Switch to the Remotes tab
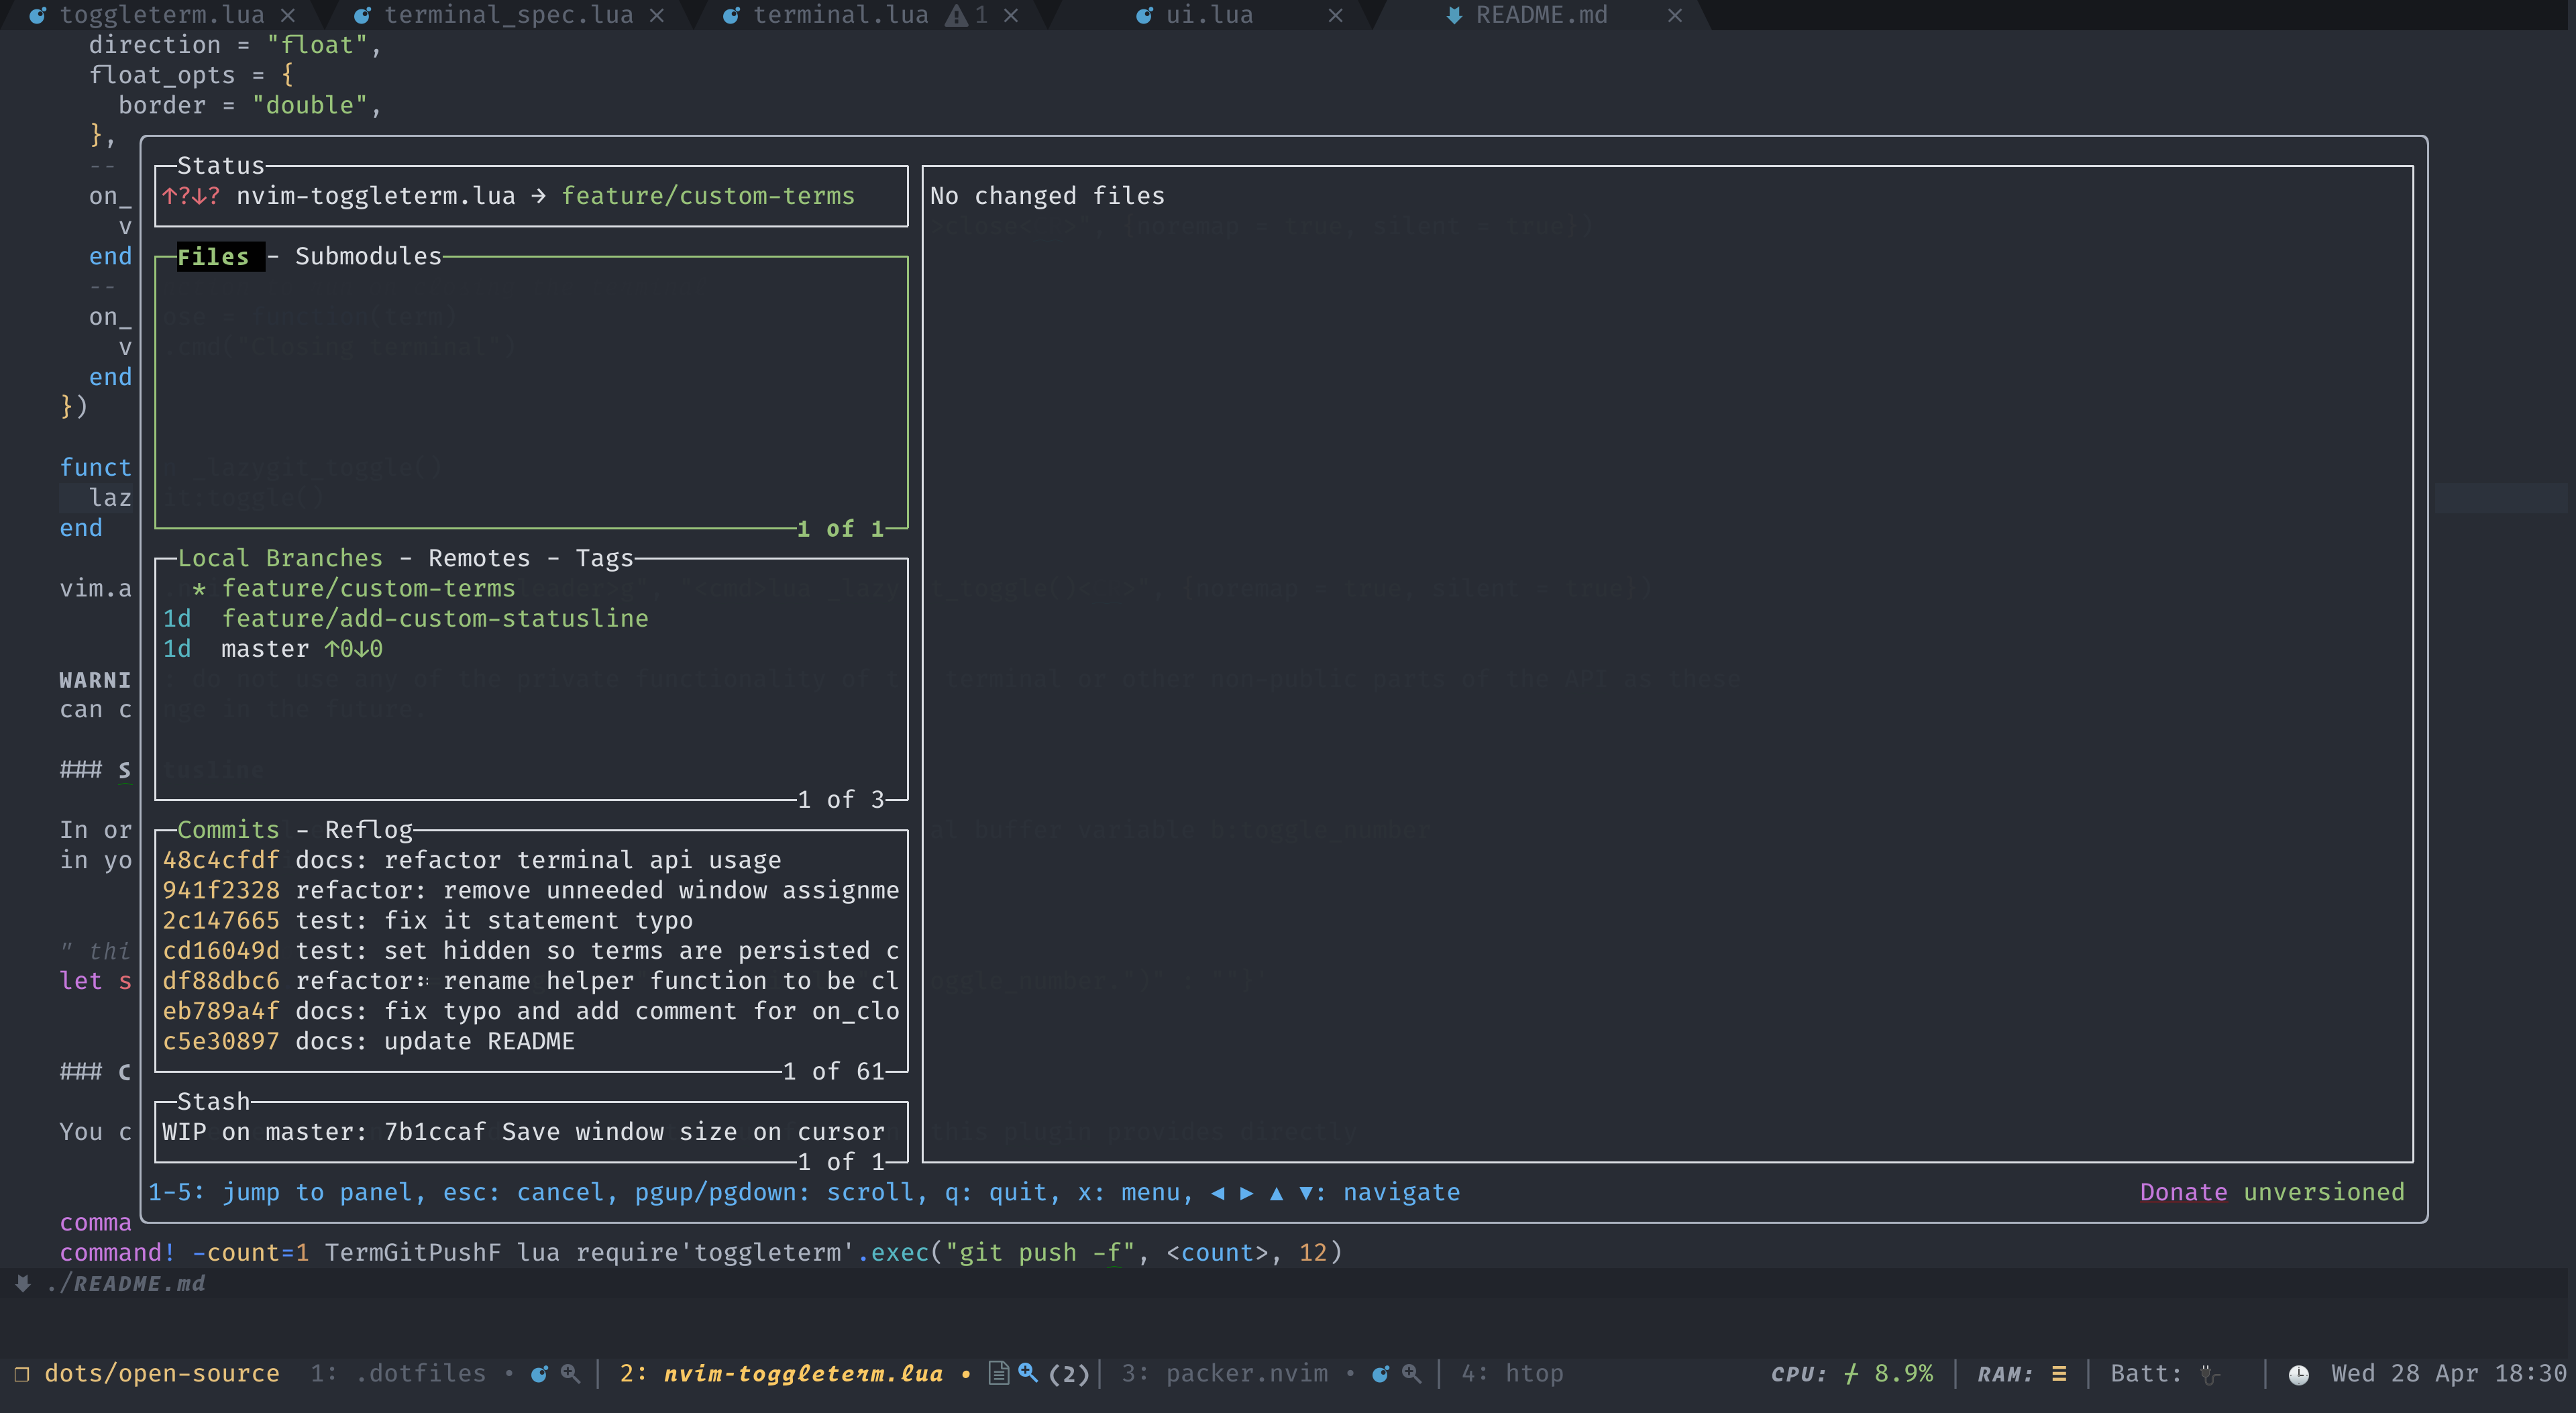The height and width of the screenshot is (1413, 2576). [x=479, y=558]
